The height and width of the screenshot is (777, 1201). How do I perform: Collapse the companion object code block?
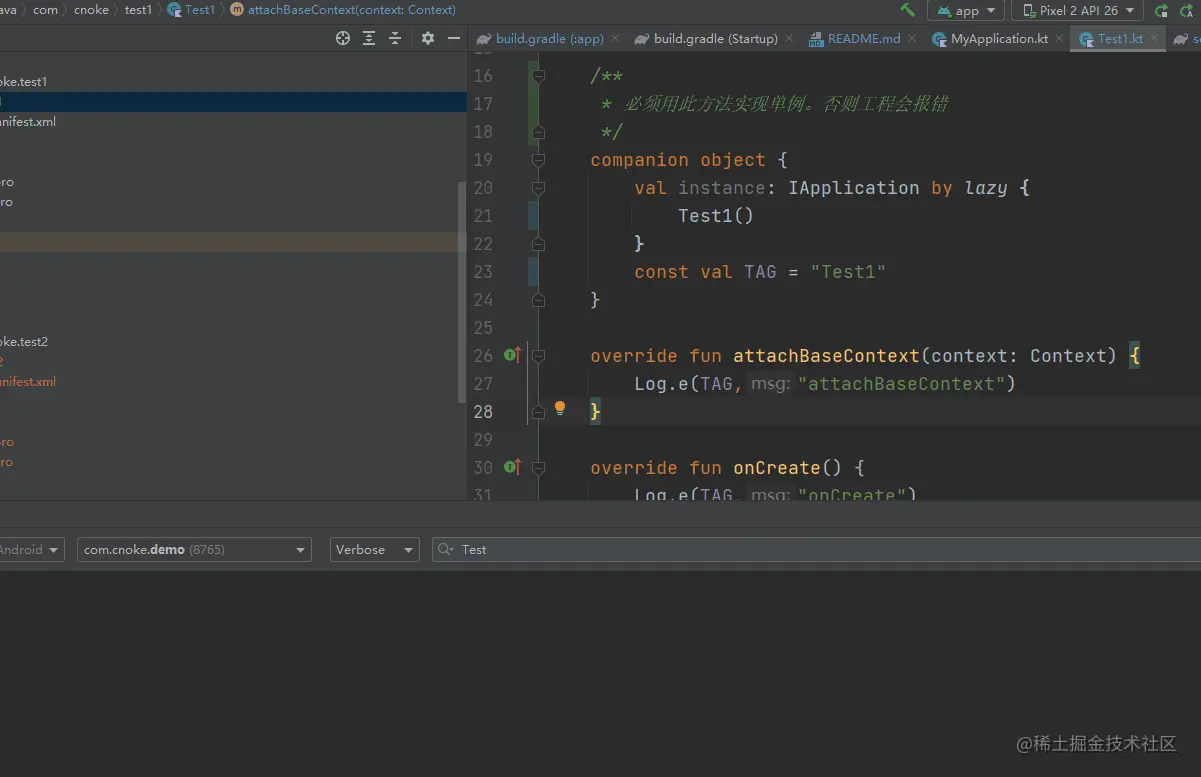[538, 160]
